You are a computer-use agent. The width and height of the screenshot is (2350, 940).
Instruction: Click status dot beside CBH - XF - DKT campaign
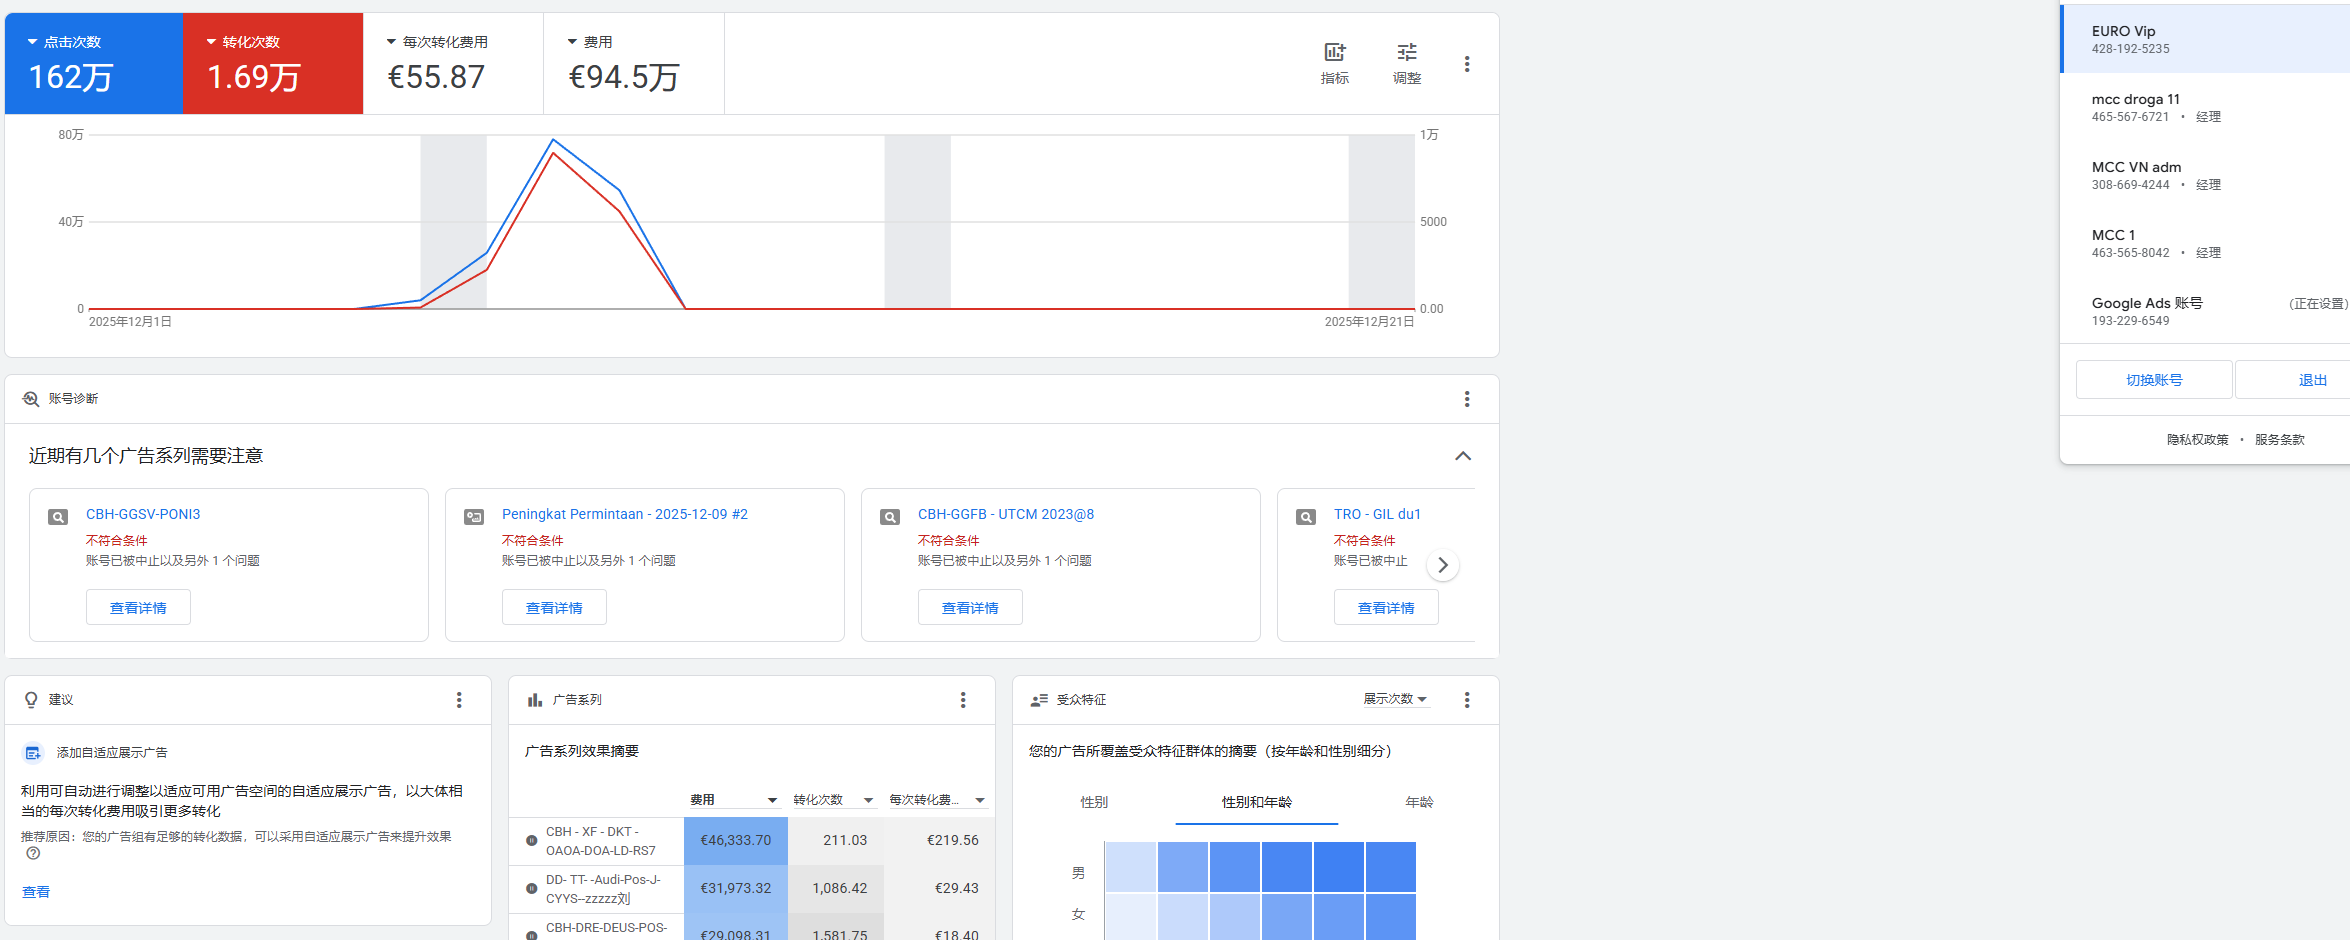[x=532, y=841]
